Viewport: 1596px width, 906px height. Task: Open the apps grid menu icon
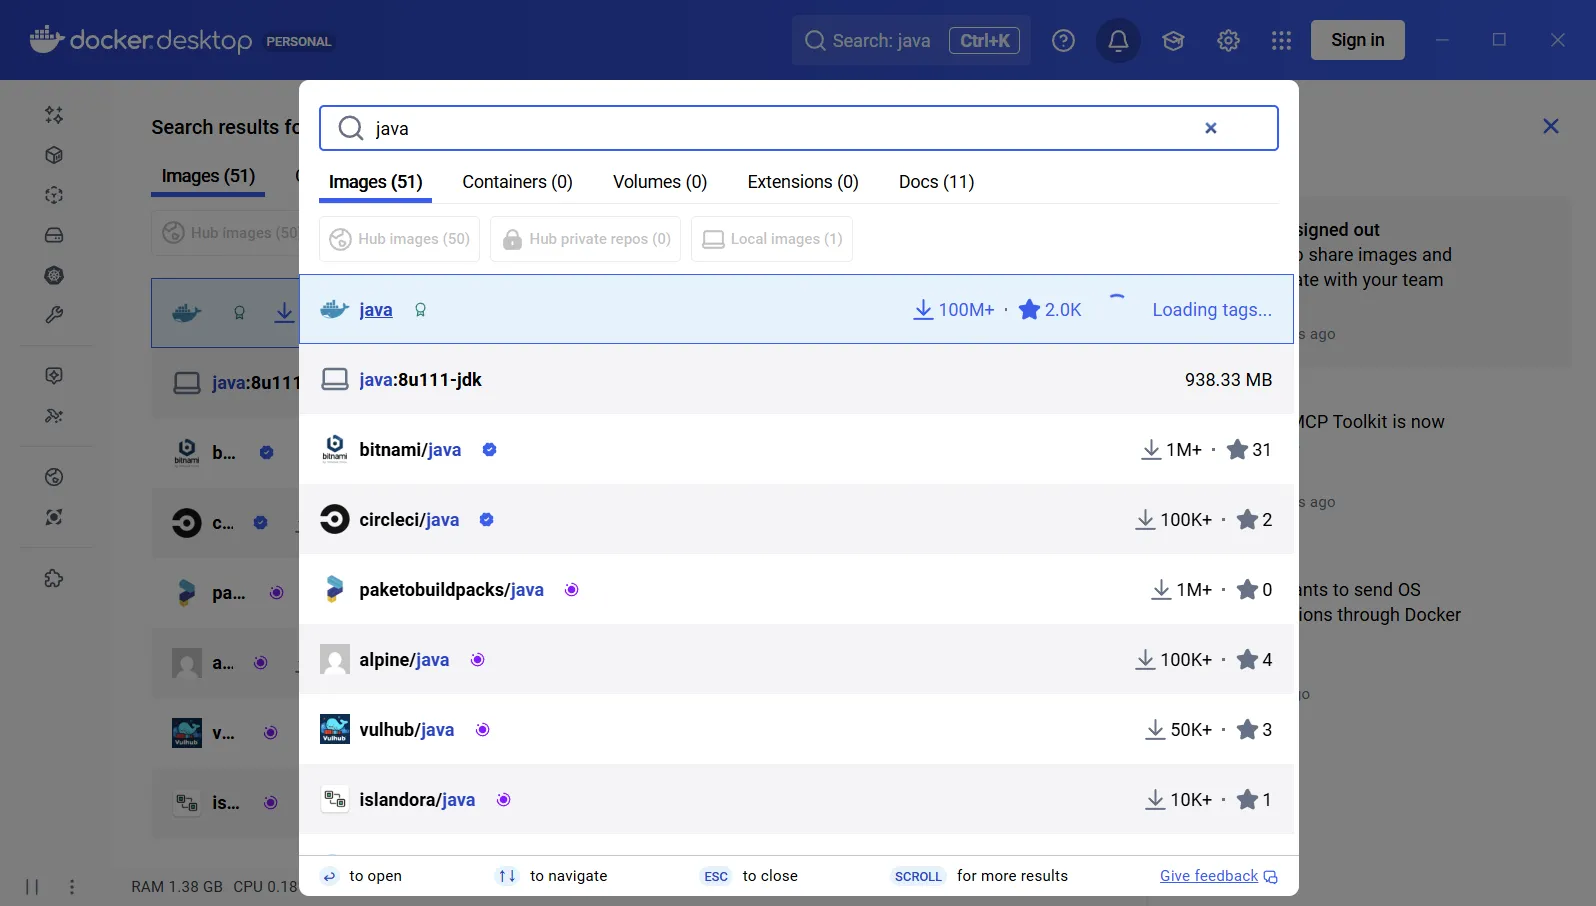pos(1281,41)
